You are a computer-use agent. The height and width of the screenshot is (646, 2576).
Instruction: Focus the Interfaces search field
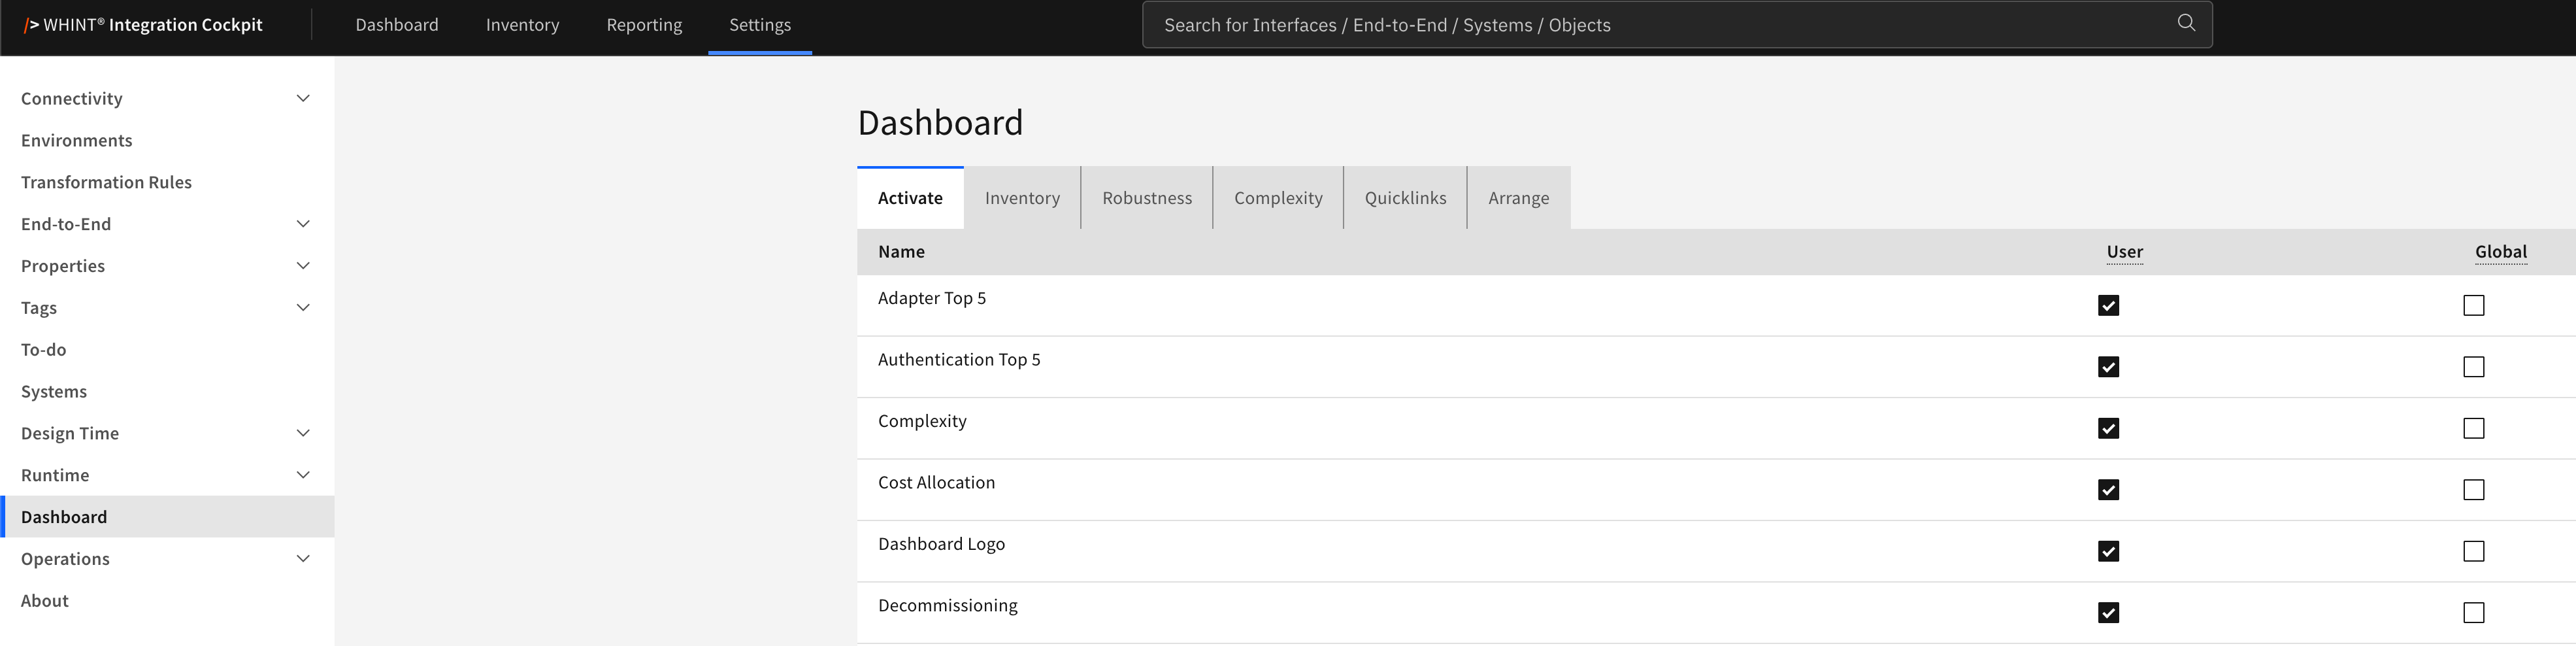pos(1660,25)
